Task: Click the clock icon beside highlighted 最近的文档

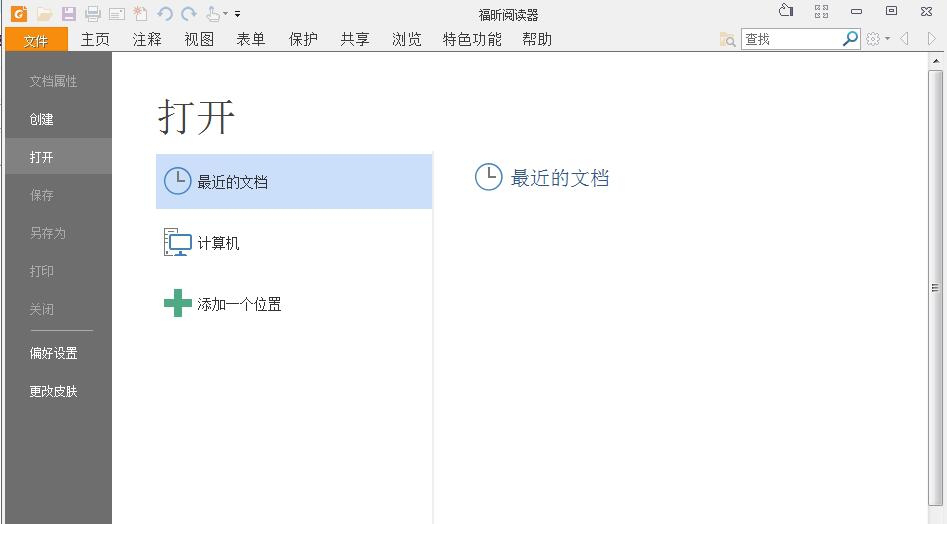Action: click(x=178, y=181)
